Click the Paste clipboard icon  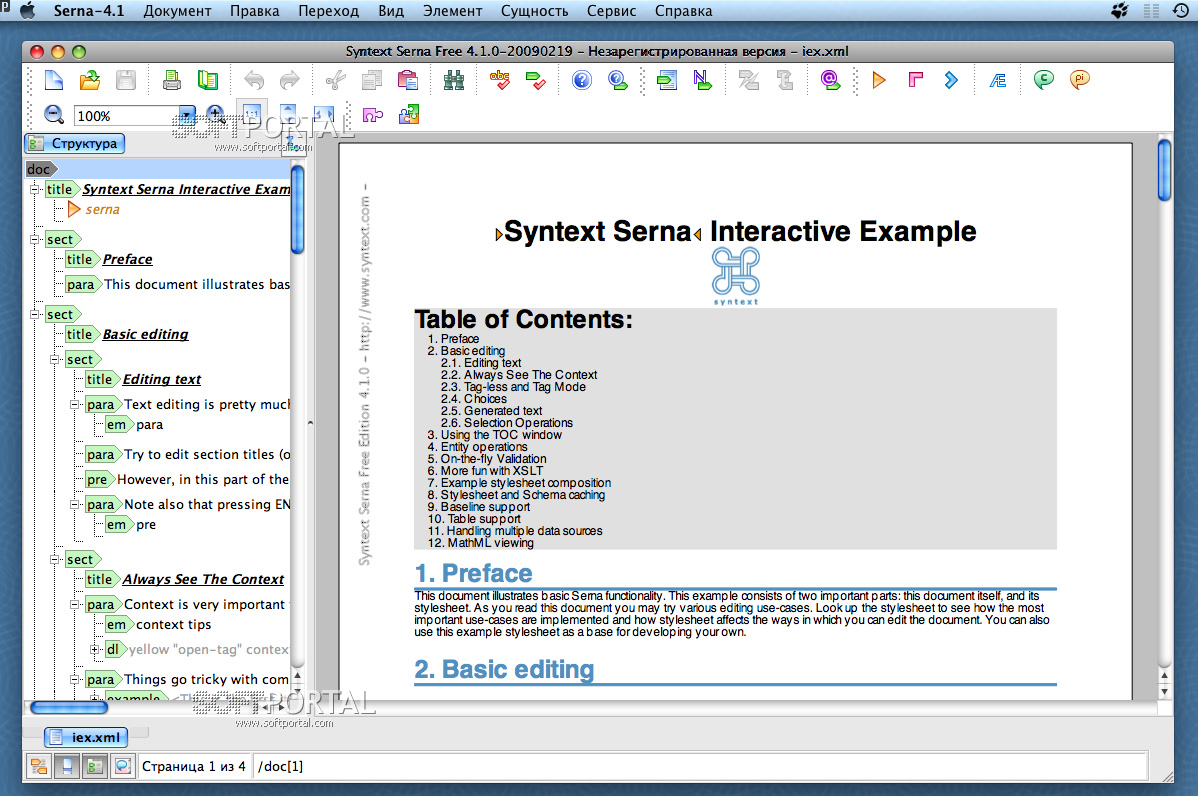click(408, 80)
